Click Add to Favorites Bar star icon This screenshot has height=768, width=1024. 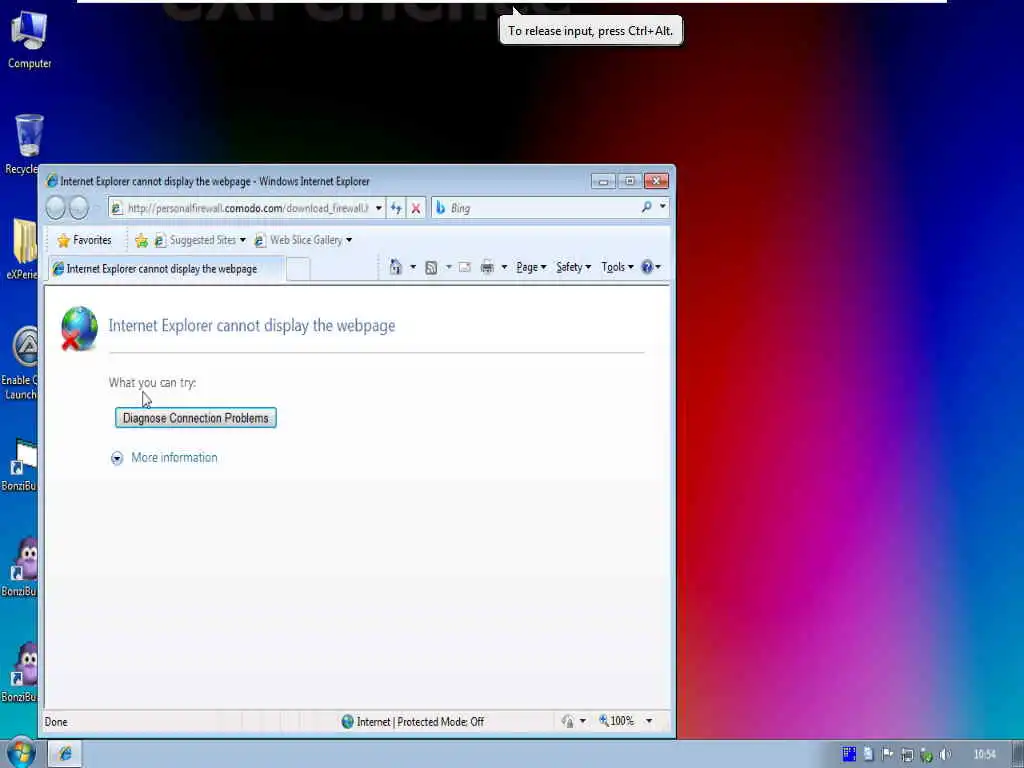tap(141, 240)
